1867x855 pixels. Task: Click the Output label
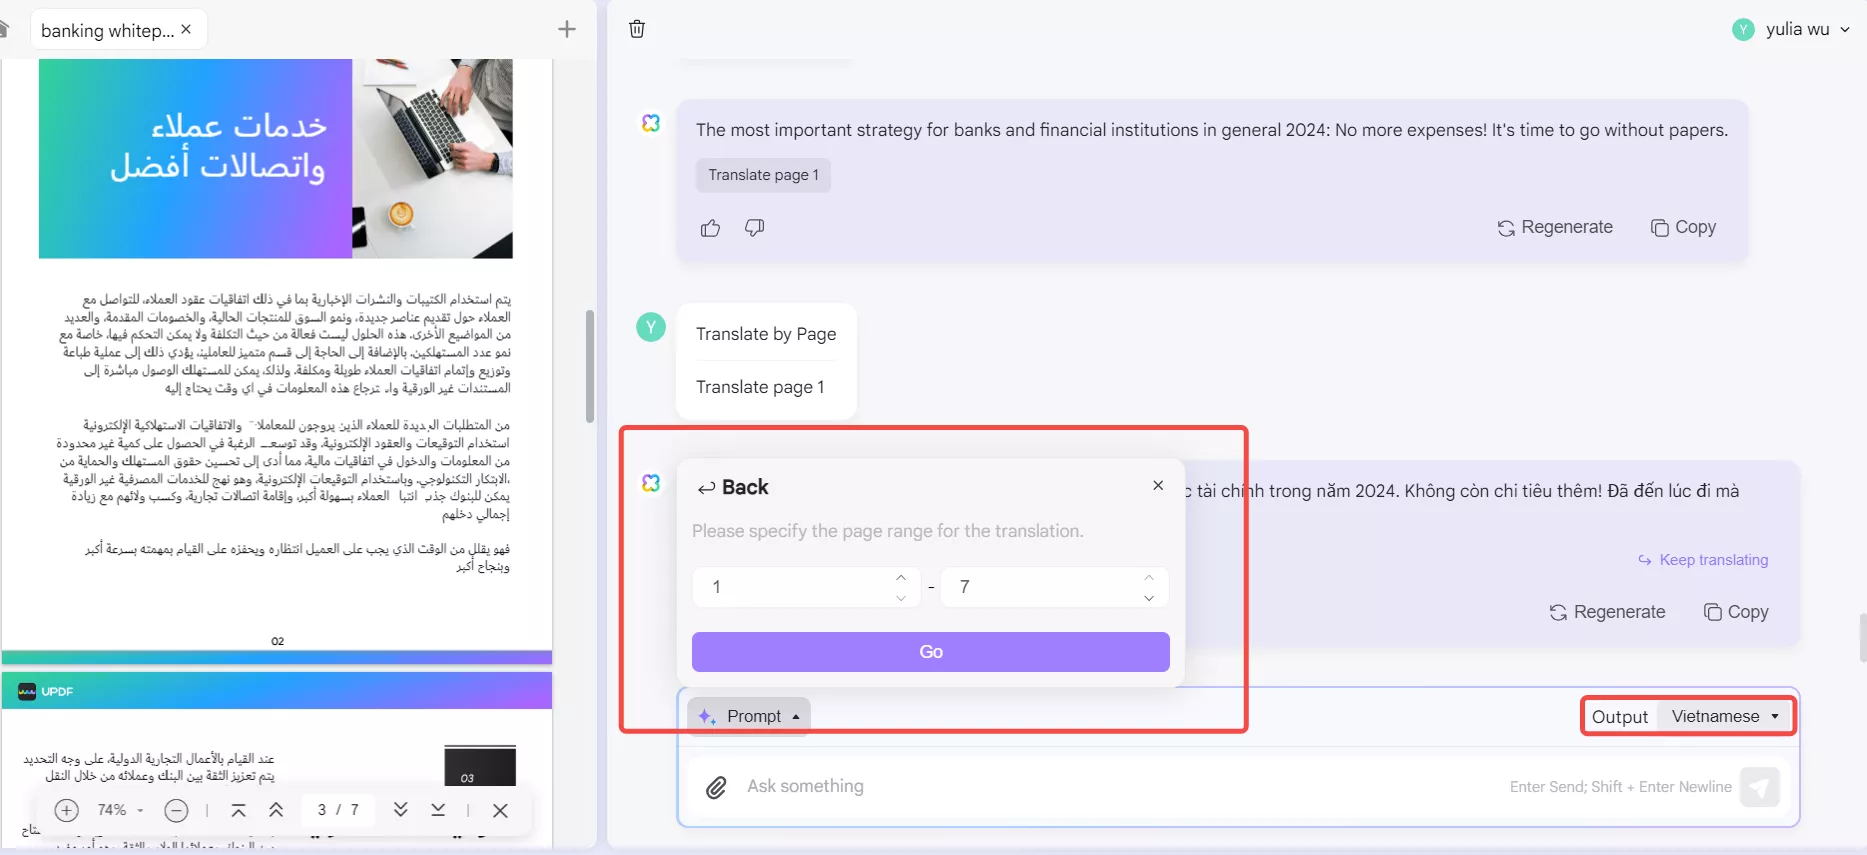(1620, 717)
